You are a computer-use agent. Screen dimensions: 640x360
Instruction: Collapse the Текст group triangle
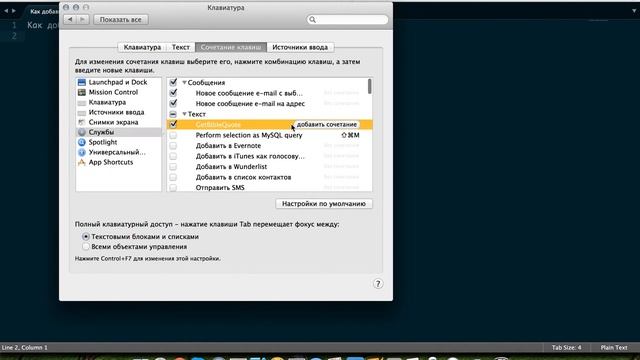[184, 114]
